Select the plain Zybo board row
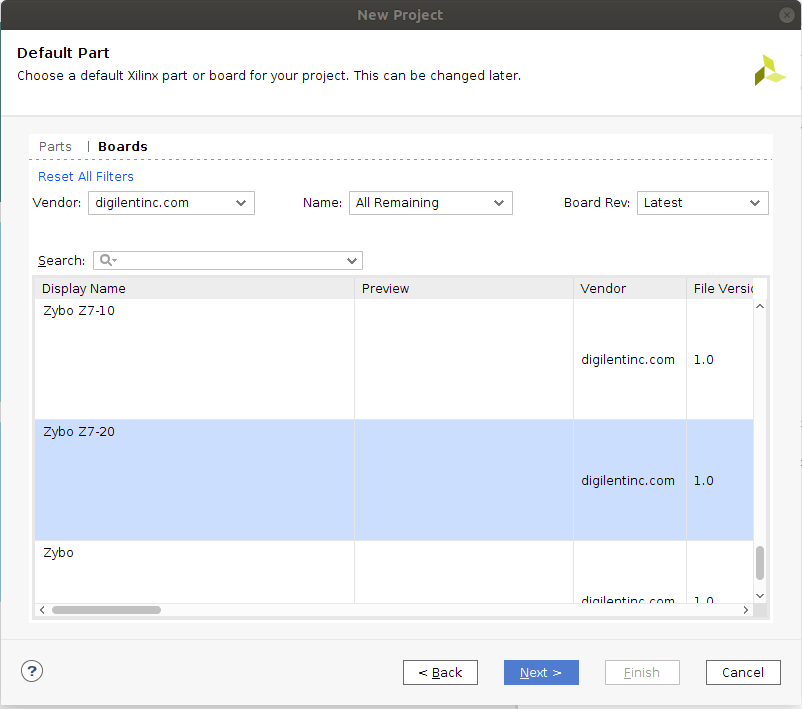 (x=394, y=572)
